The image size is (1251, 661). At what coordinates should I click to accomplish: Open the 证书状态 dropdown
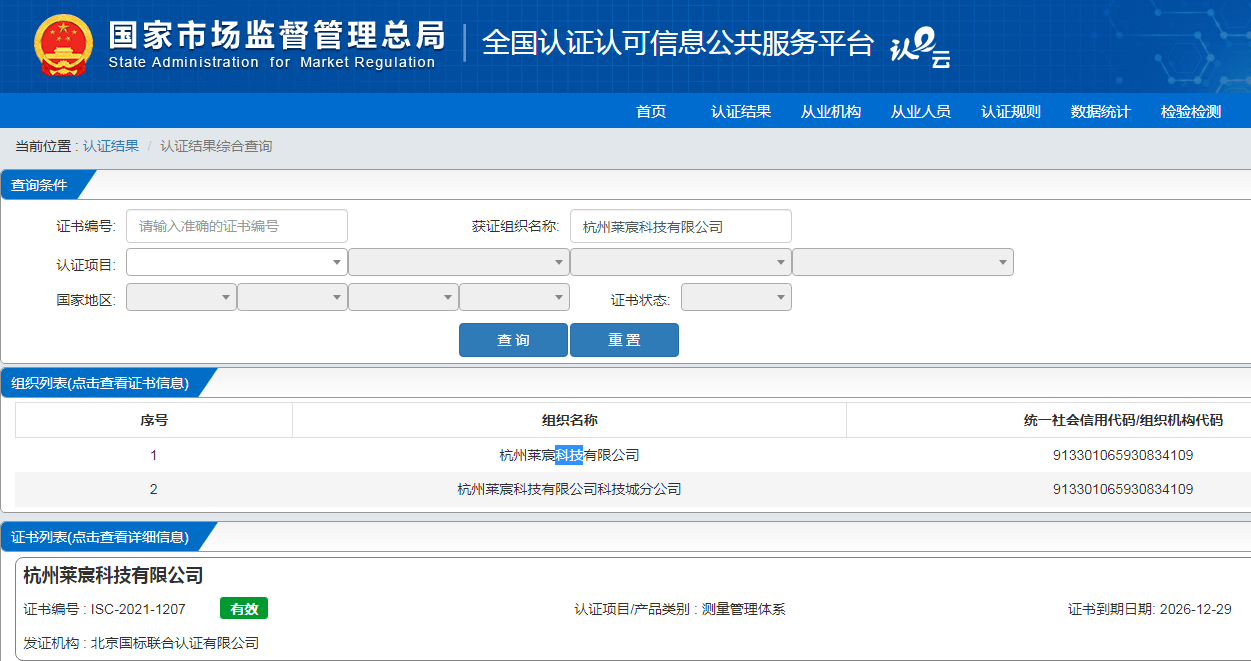point(736,297)
